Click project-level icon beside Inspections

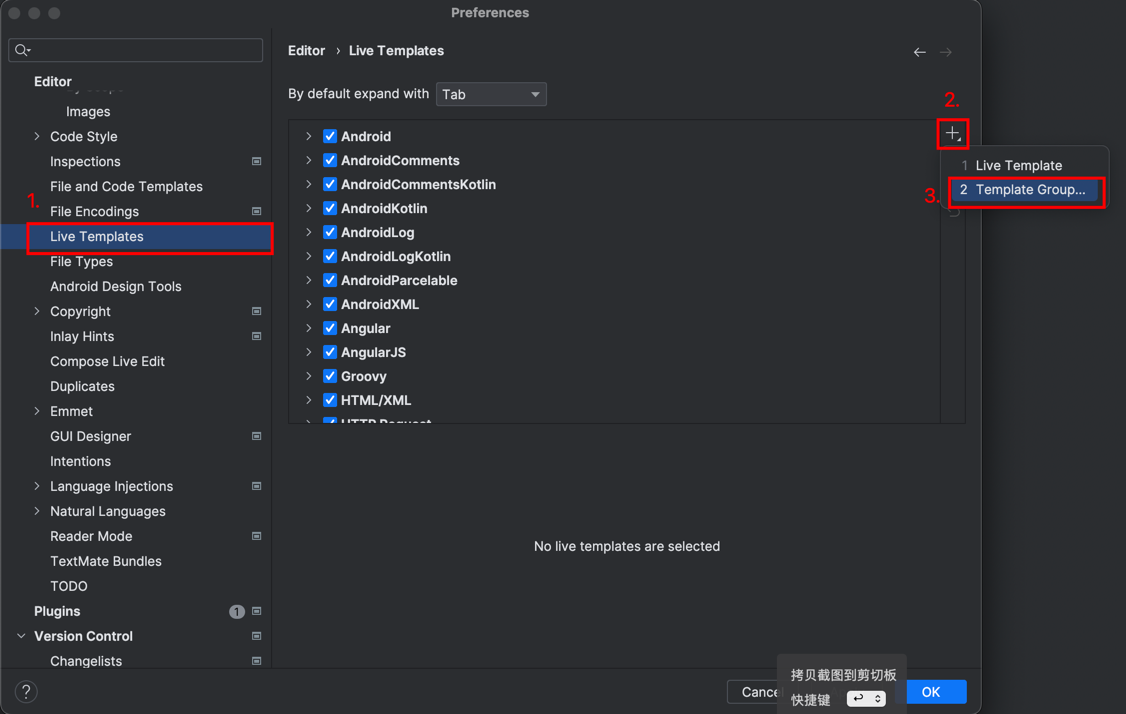click(x=257, y=161)
